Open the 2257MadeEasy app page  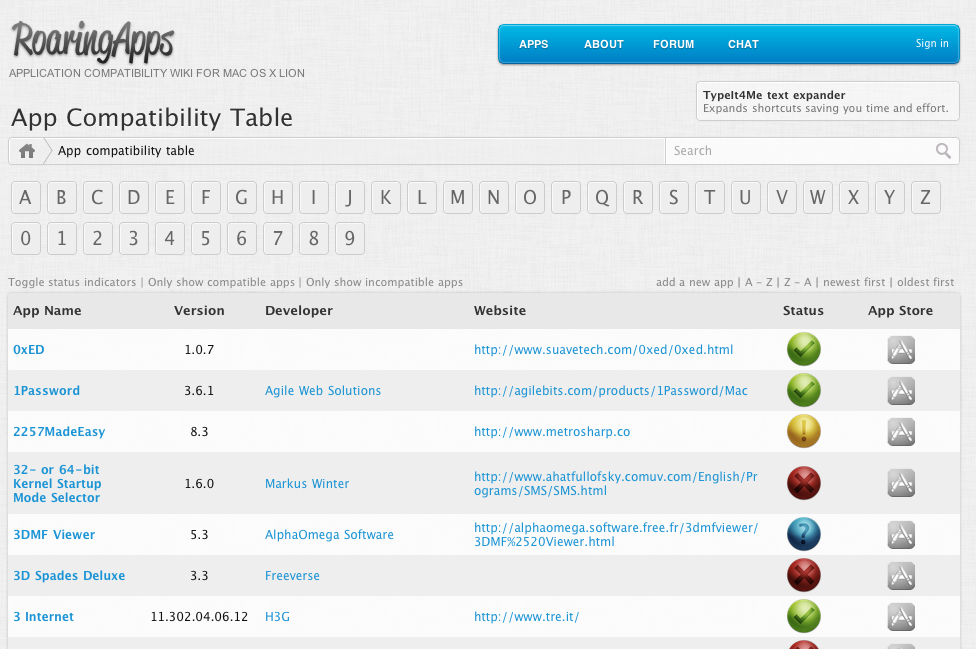pyautogui.click(x=59, y=432)
